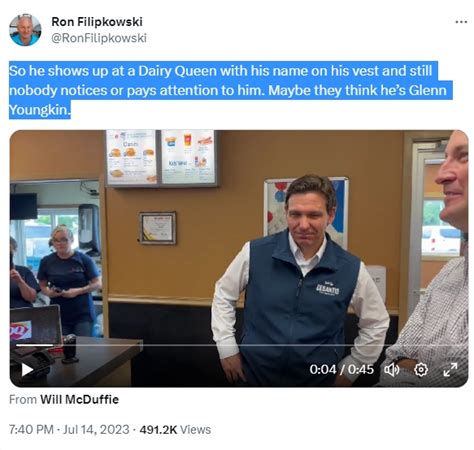The width and height of the screenshot is (474, 450).
Task: Click the highlighted tweet text
Action: tap(230, 90)
